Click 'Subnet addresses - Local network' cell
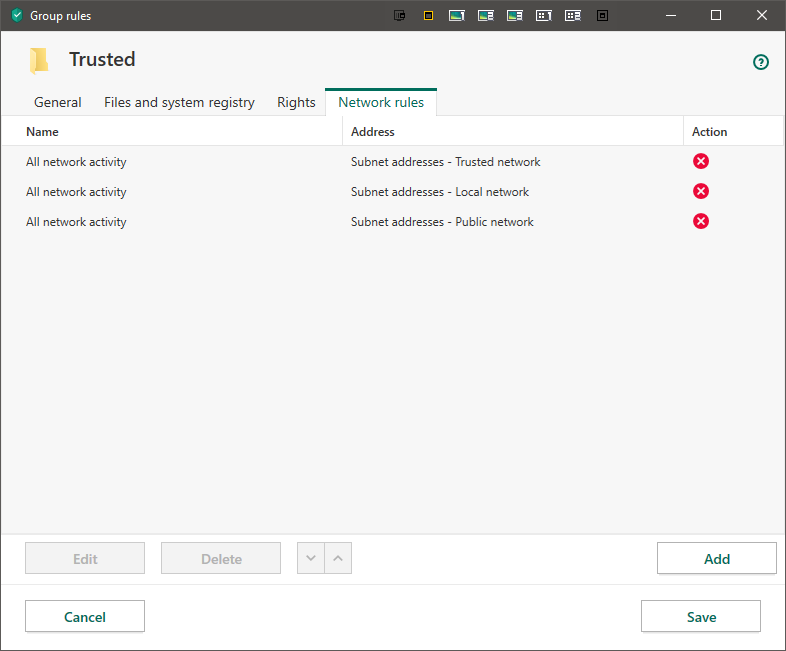786x651 pixels. (440, 192)
